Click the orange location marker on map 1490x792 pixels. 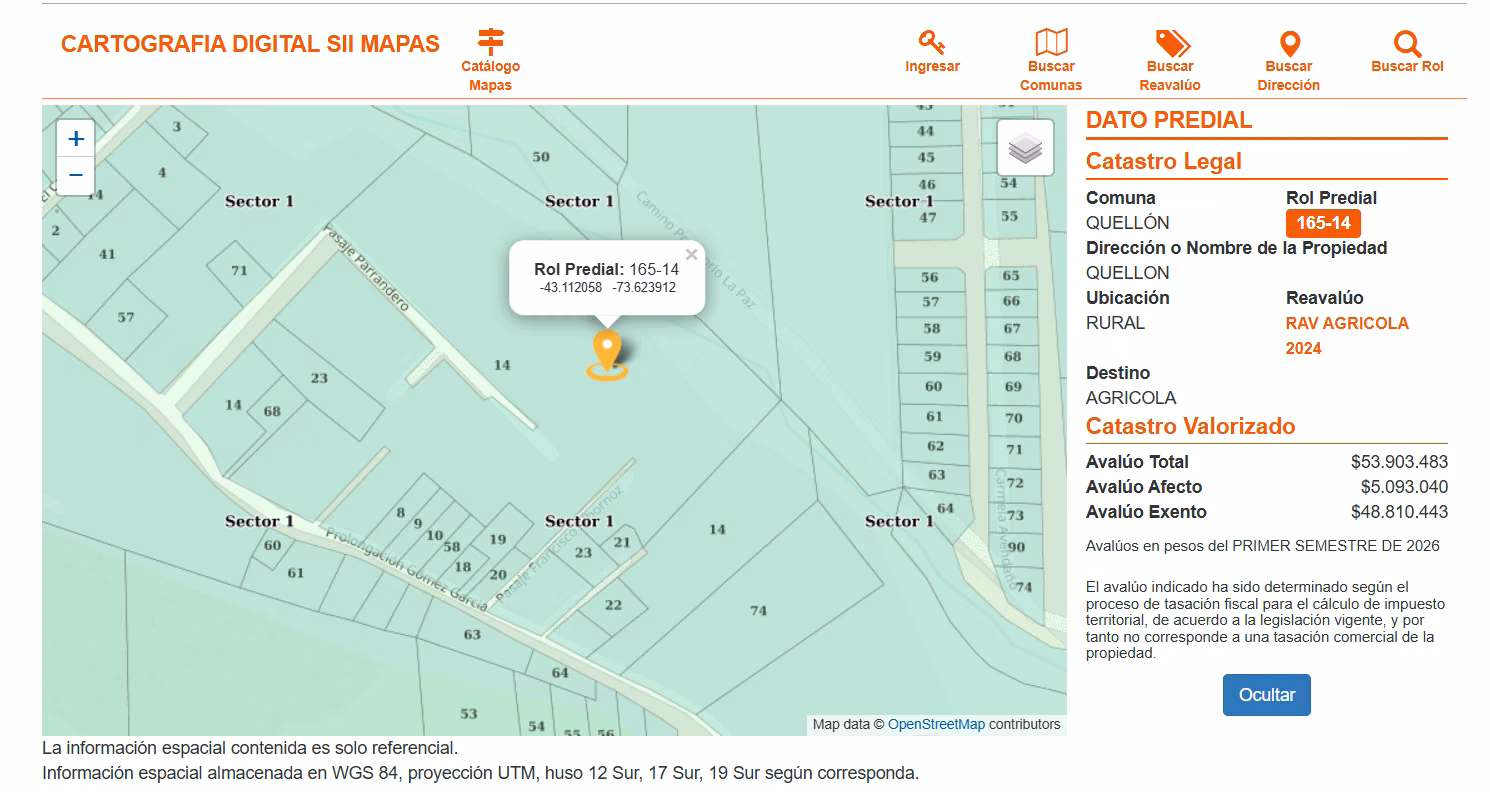pos(607,355)
